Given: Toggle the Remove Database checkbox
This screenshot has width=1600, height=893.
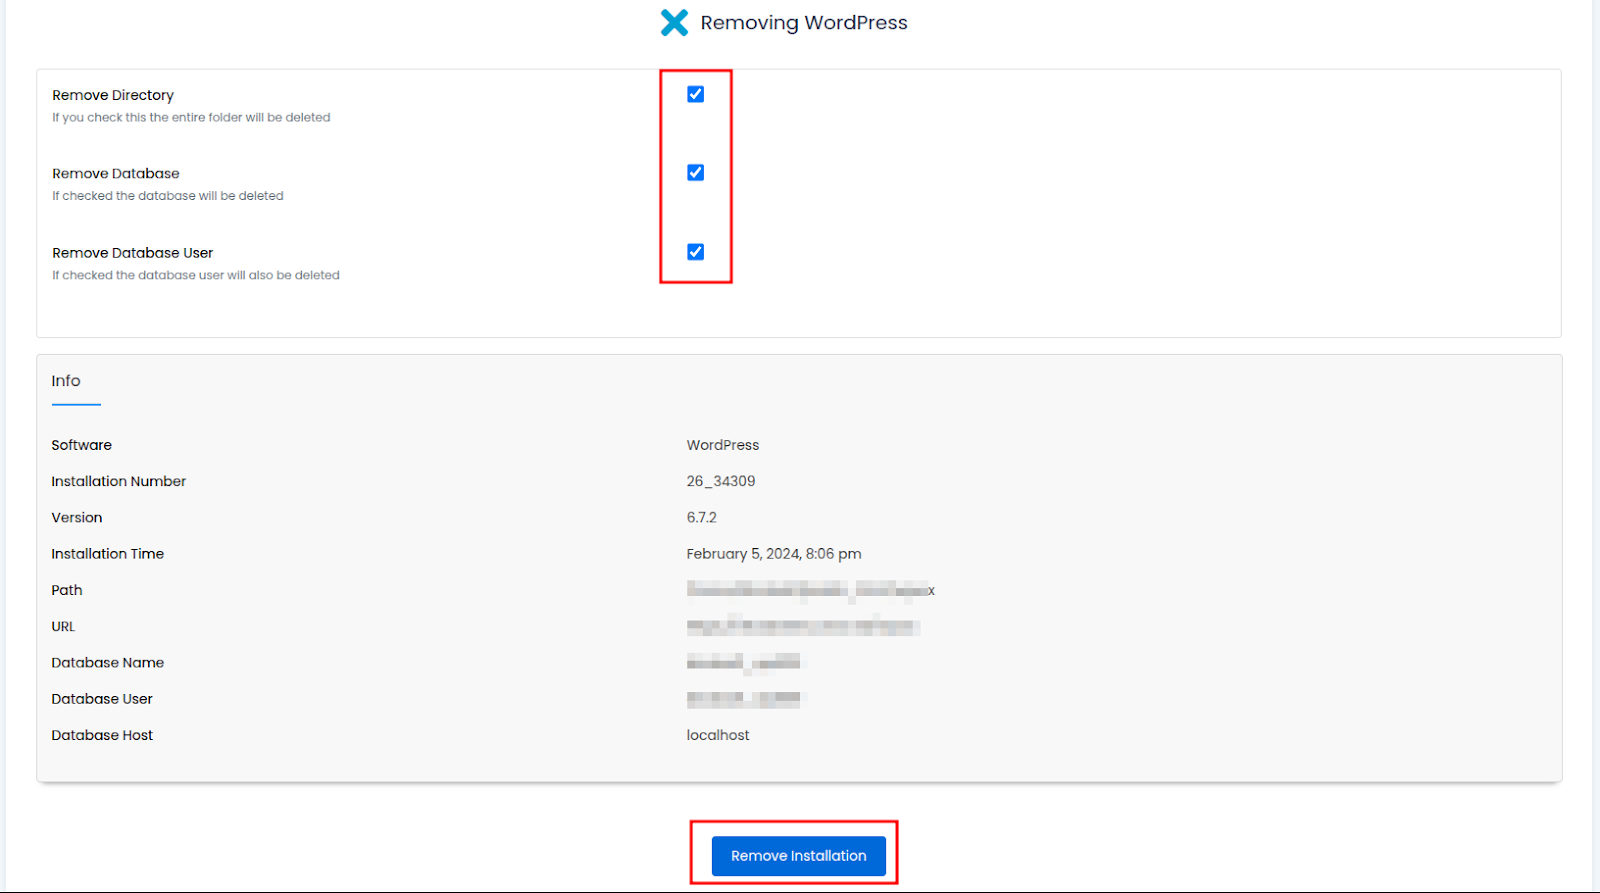Looking at the screenshot, I should [695, 172].
